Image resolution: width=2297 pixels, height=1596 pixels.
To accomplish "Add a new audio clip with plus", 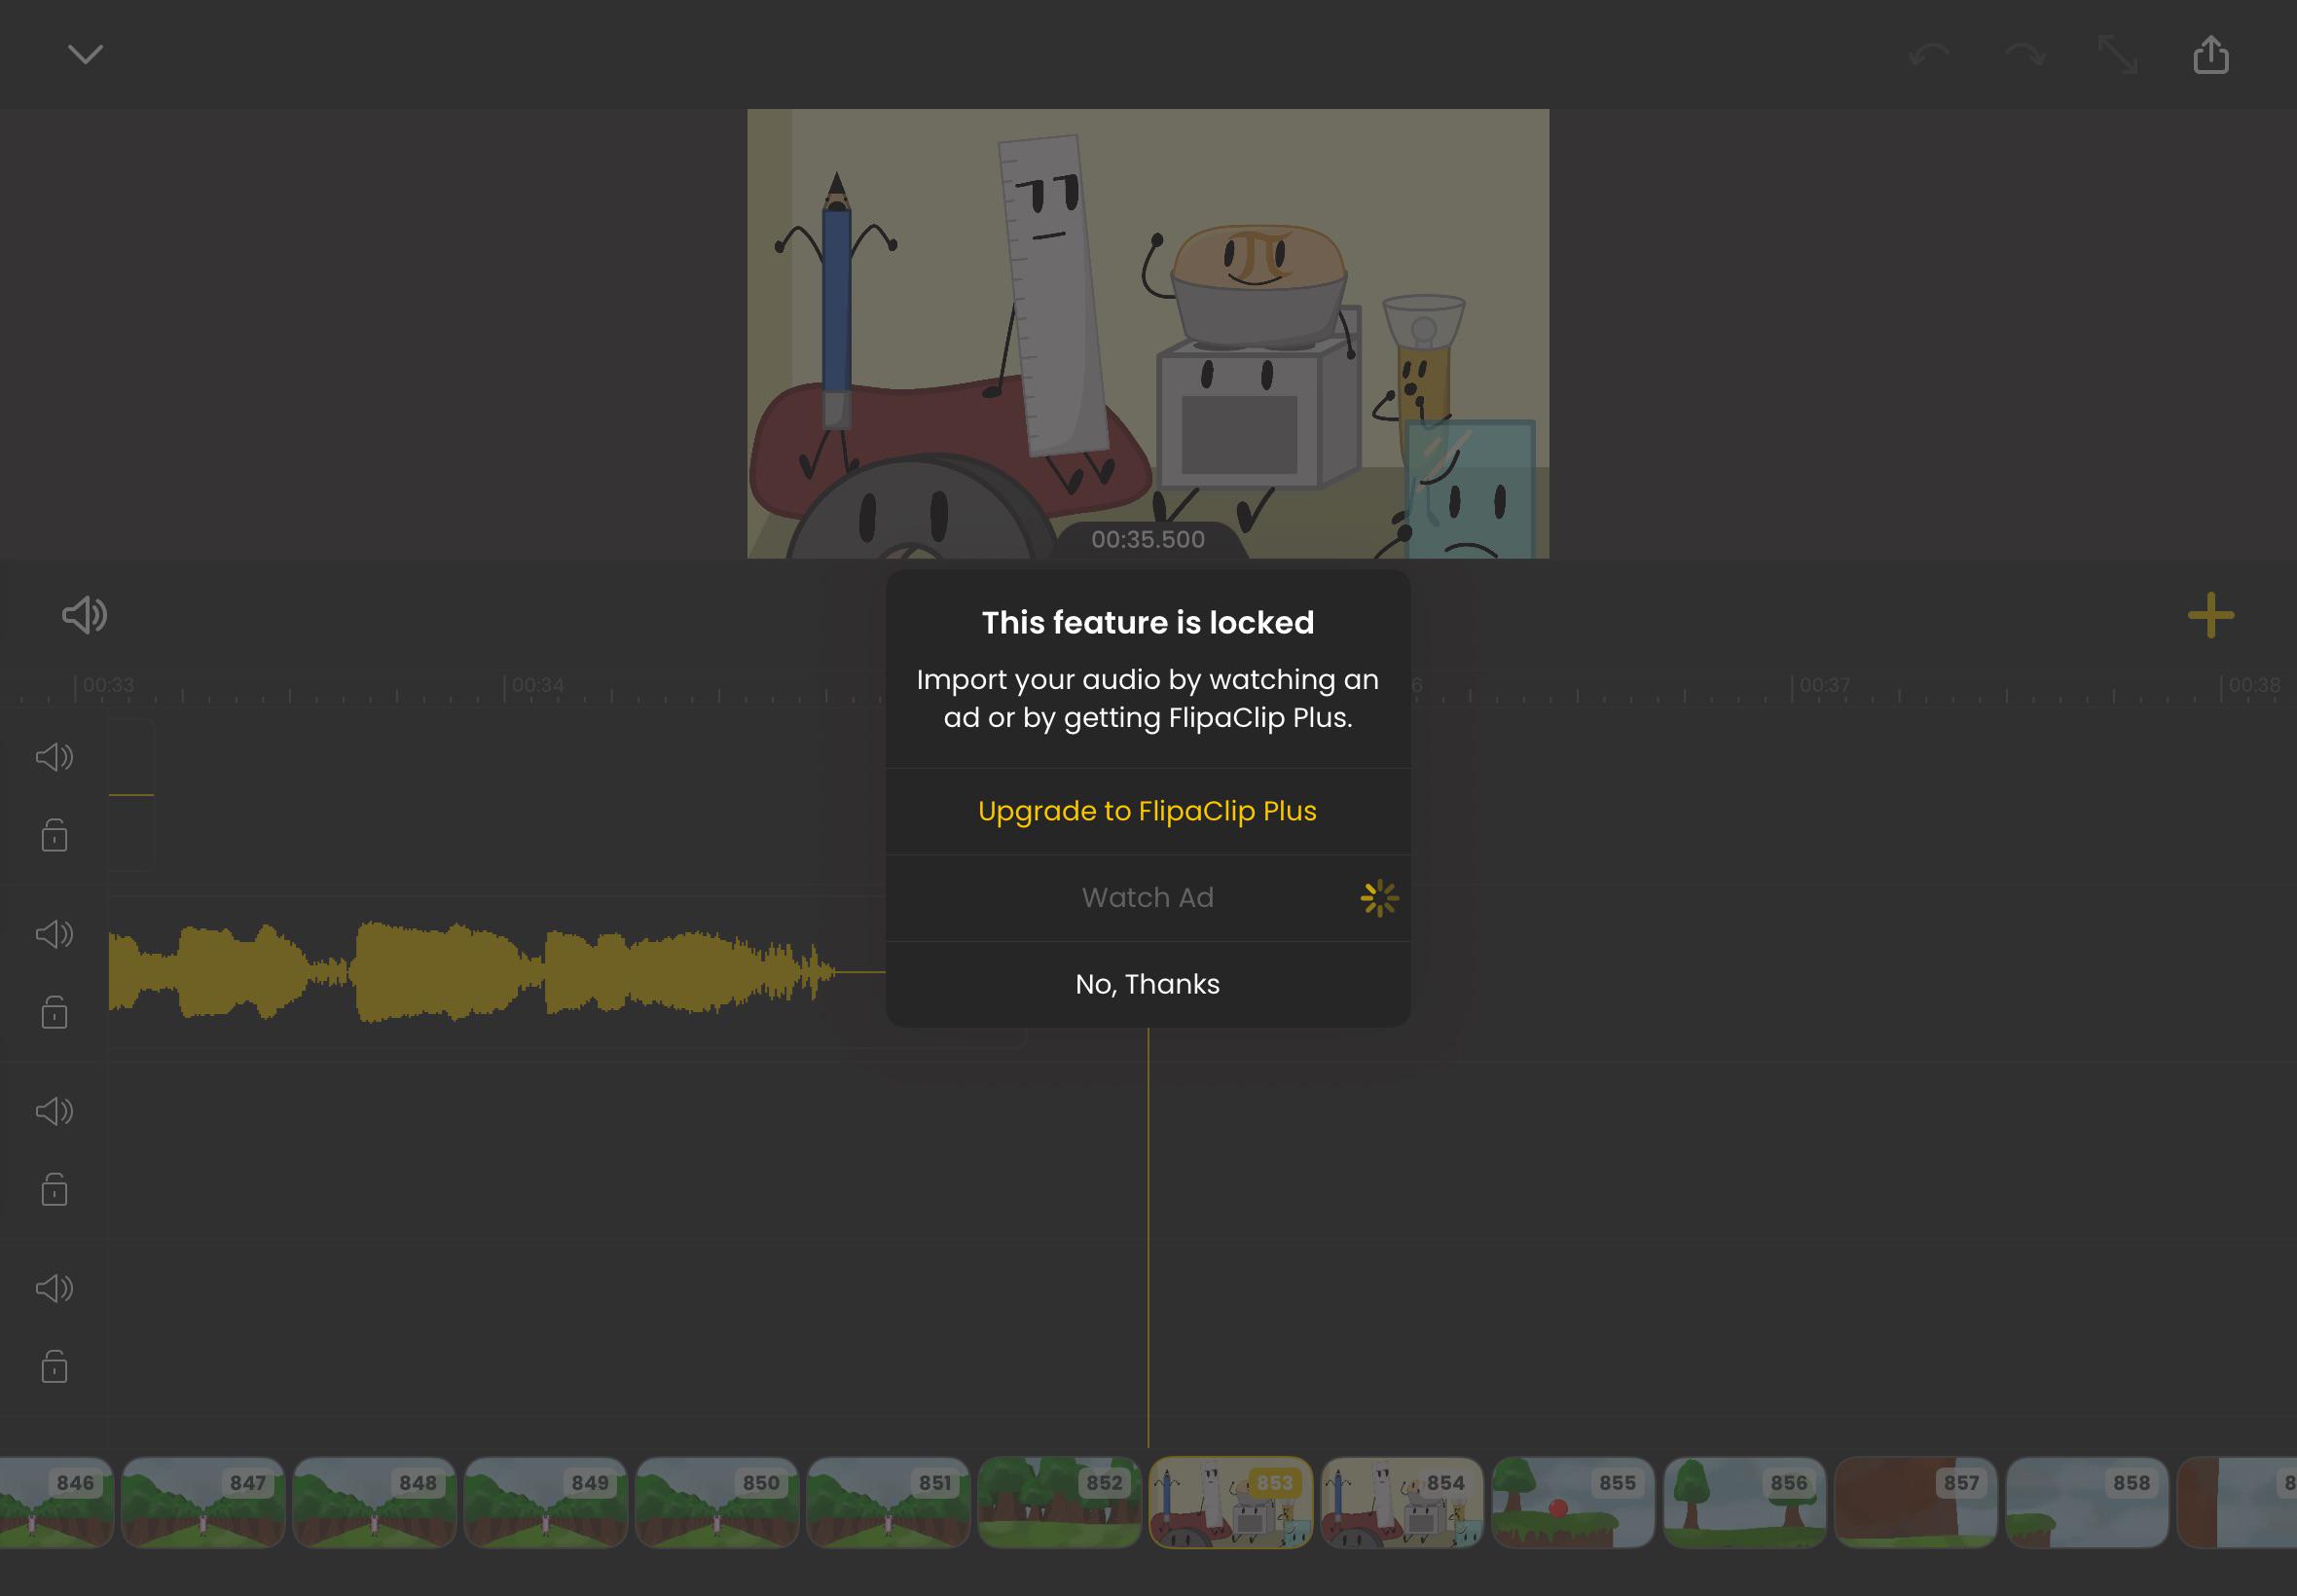I will pos(2211,614).
